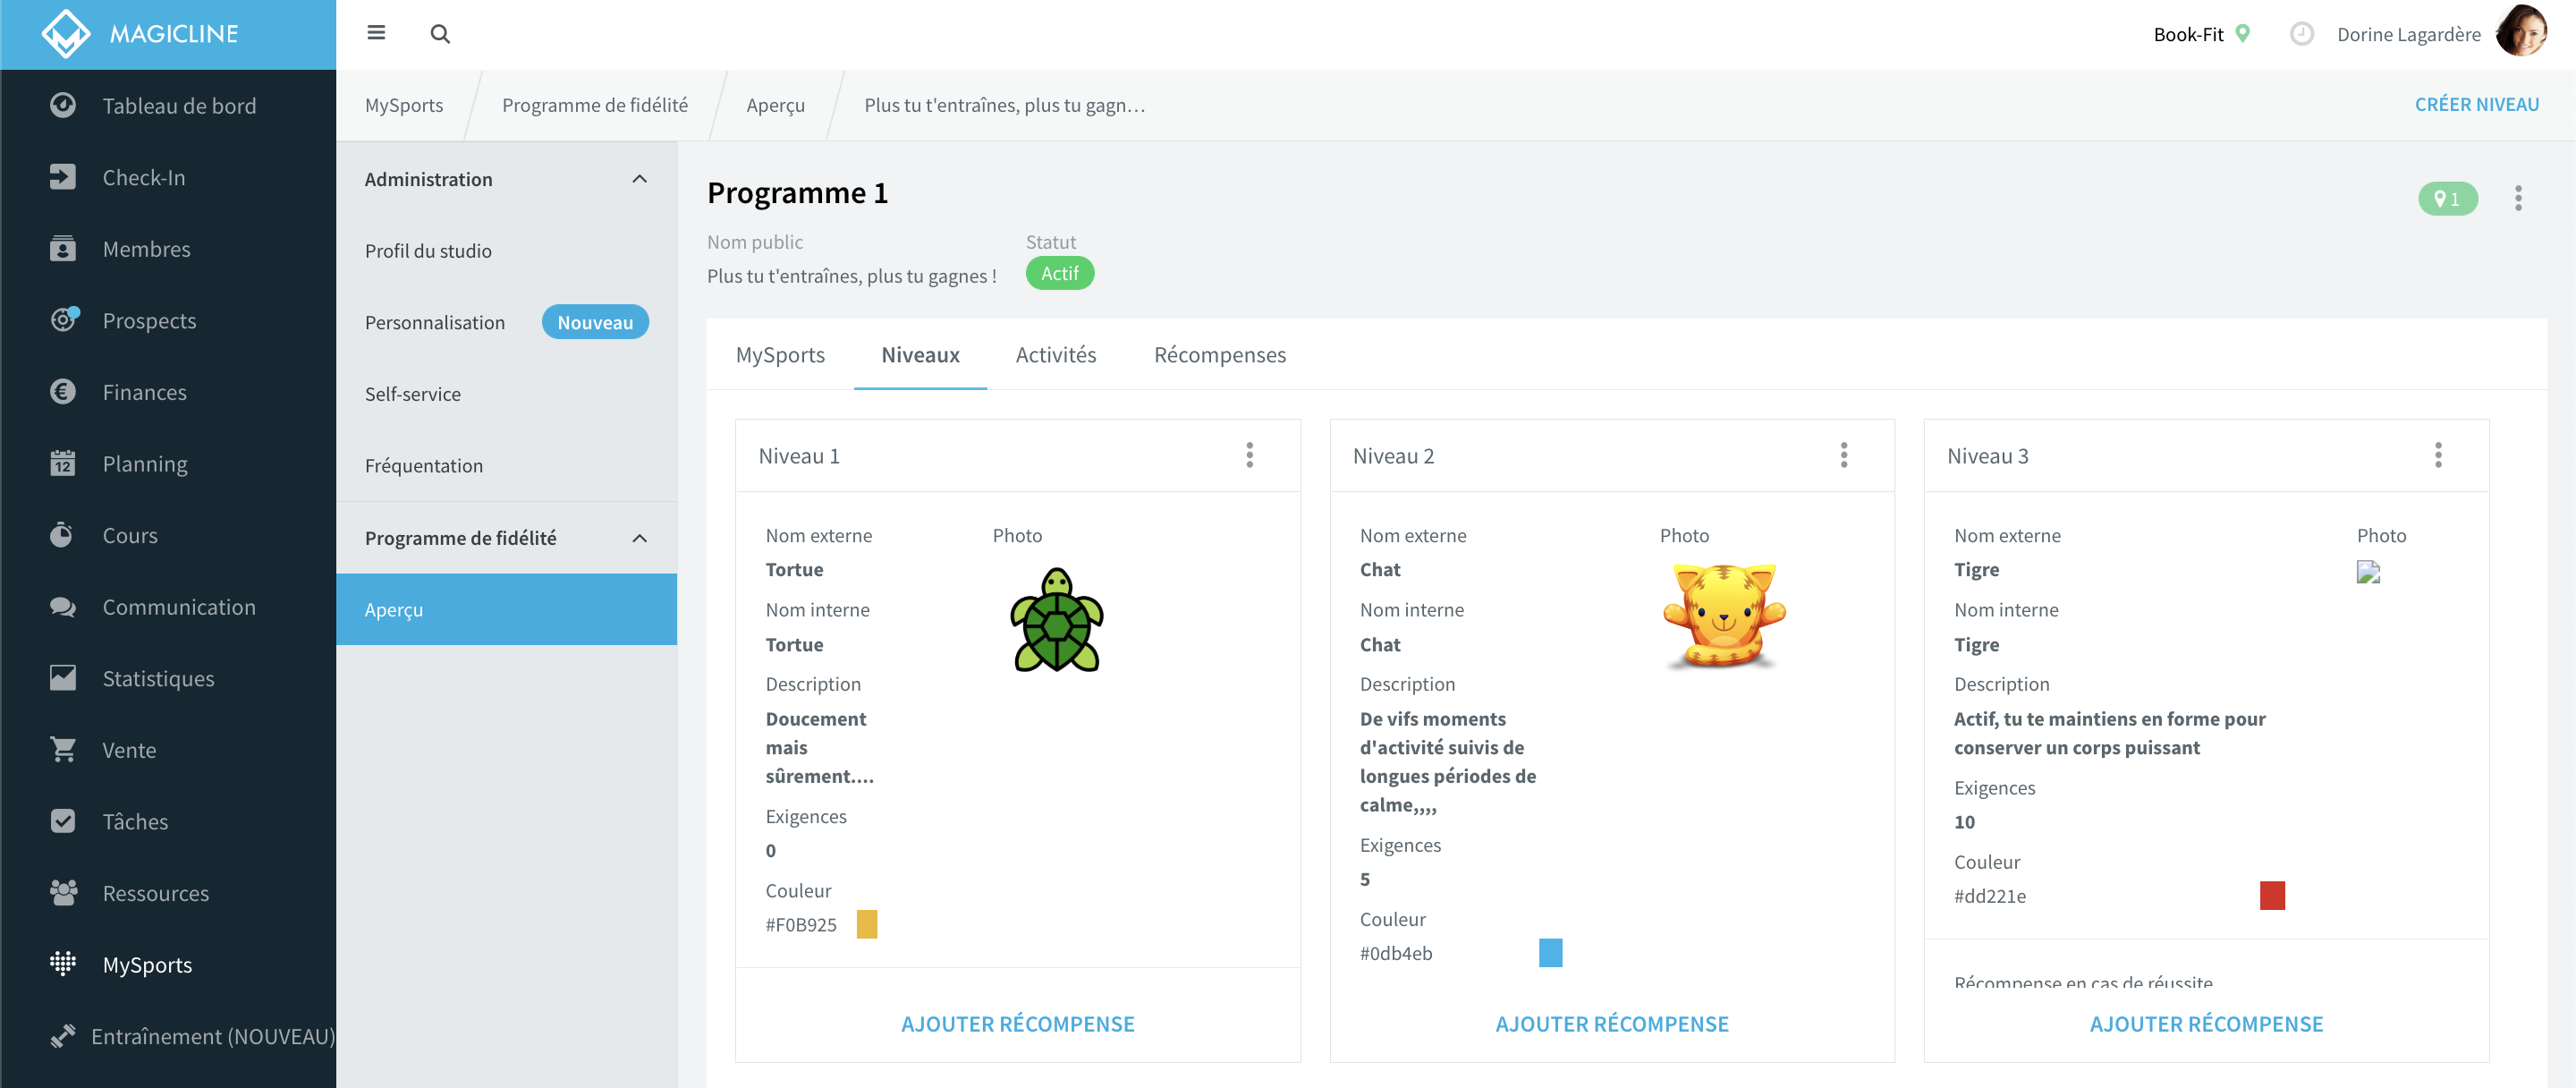The image size is (2576, 1088).
Task: Click the Ressources people icon
Action: click(x=63, y=892)
